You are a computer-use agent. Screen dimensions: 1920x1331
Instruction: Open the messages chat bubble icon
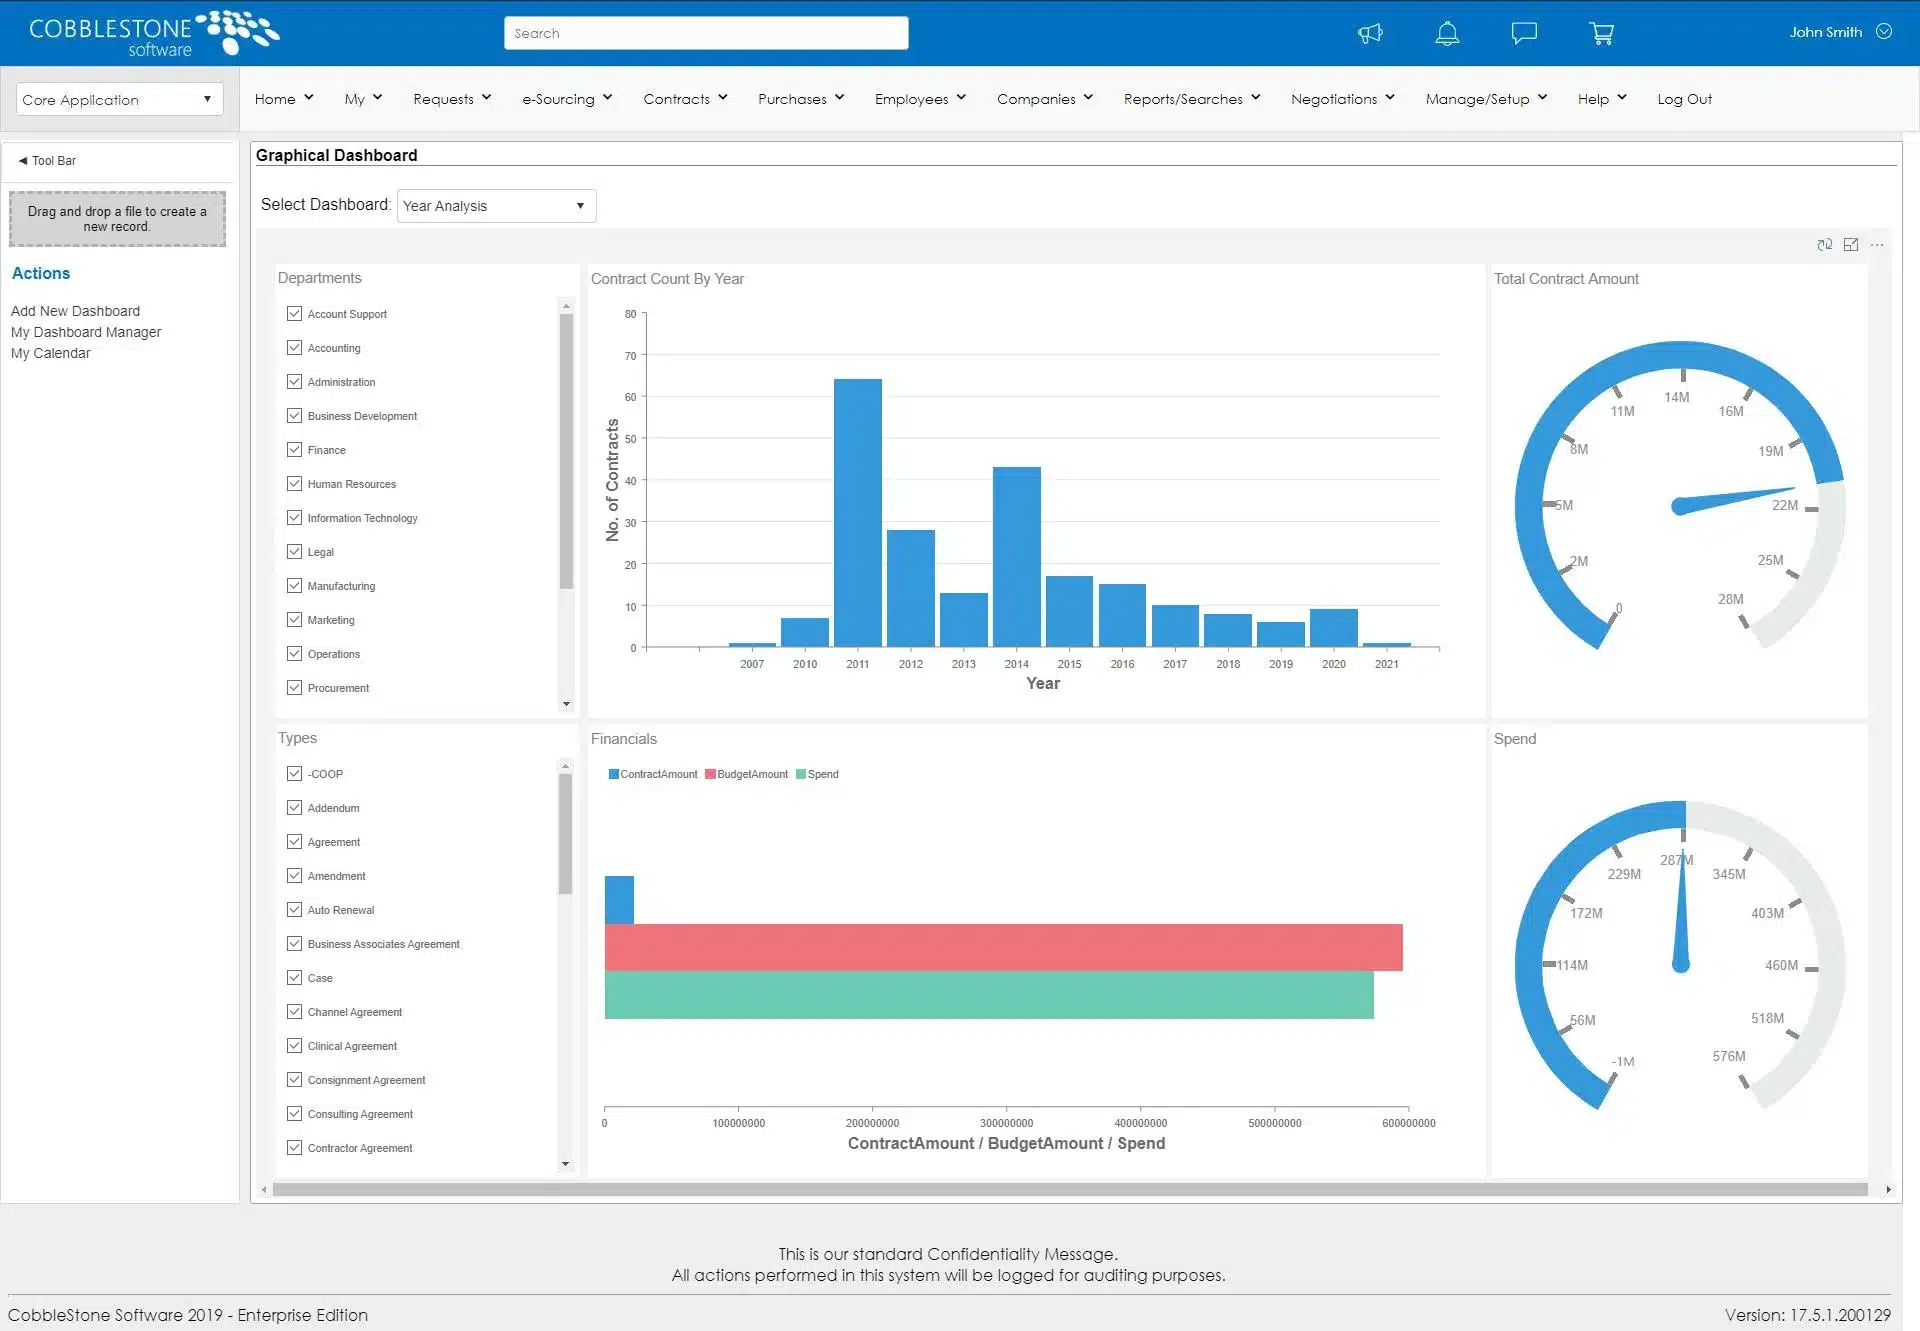[x=1523, y=33]
